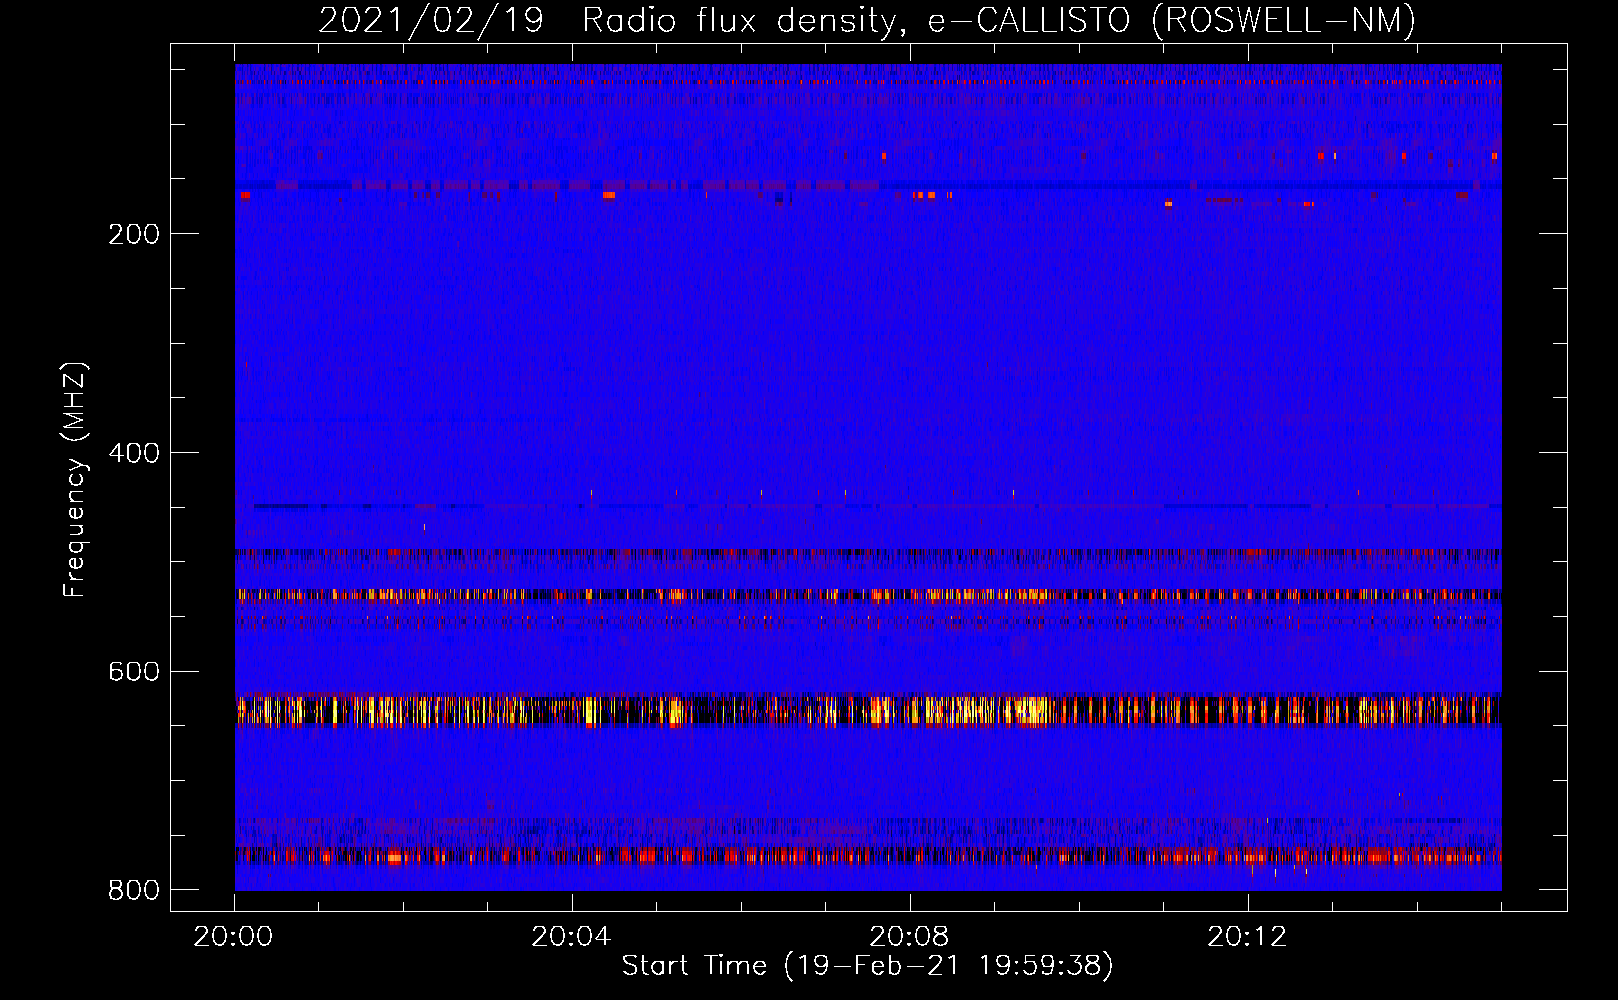The image size is (1618, 1000).
Task: Click the 20:08 time tick label
Action: click(909, 937)
